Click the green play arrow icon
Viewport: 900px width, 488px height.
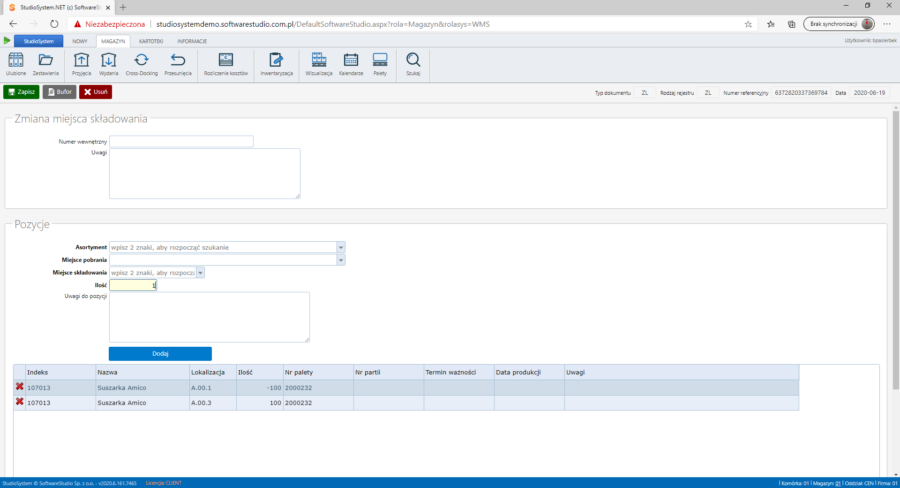(x=7, y=41)
